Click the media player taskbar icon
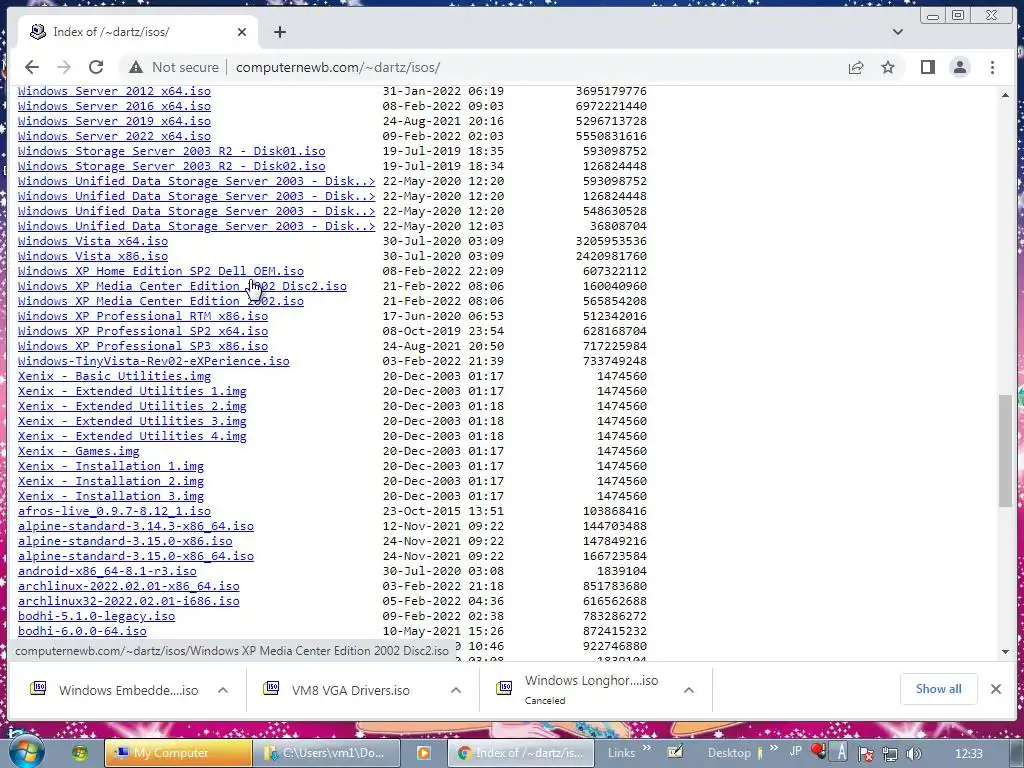This screenshot has width=1024, height=768. coord(424,753)
